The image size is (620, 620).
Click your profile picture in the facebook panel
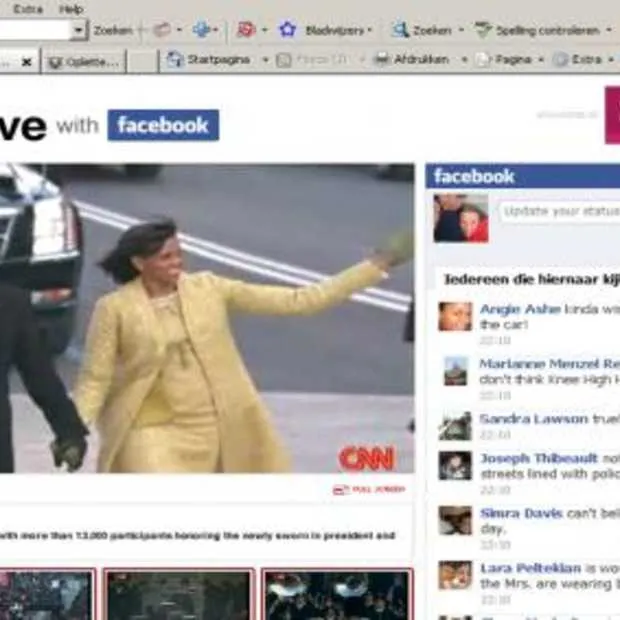tap(461, 217)
